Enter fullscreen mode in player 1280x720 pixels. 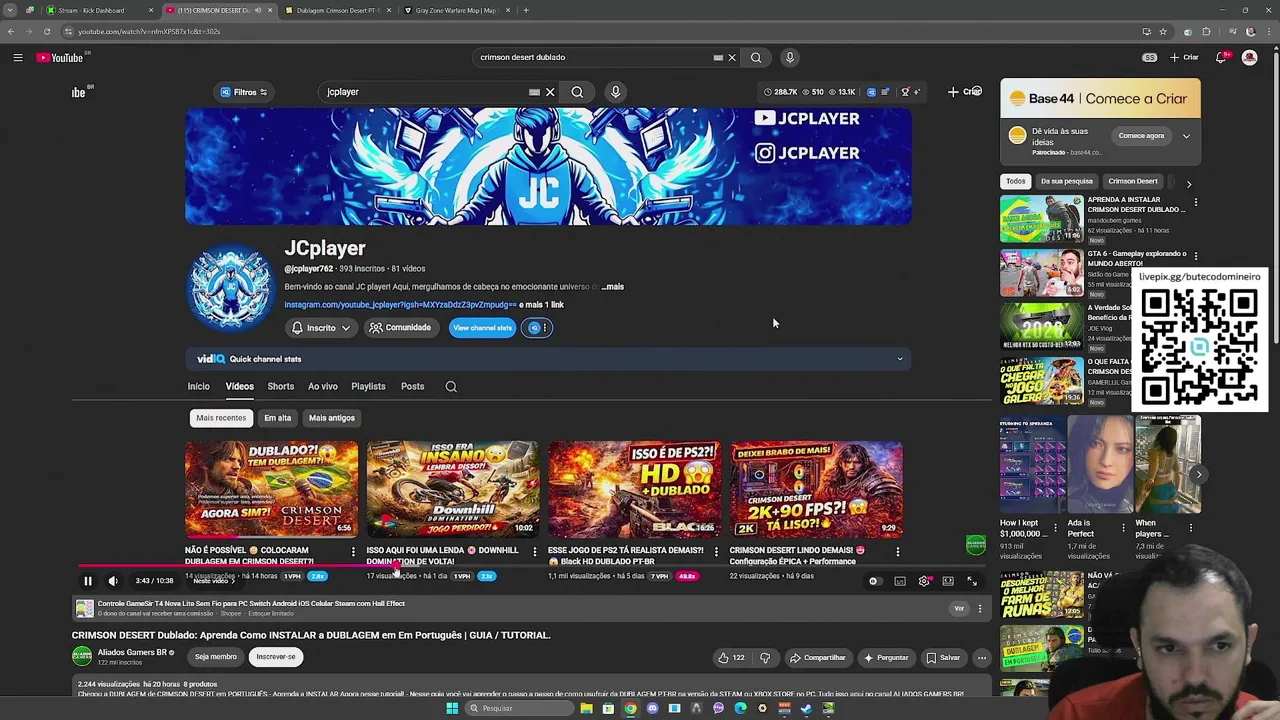coord(972,581)
